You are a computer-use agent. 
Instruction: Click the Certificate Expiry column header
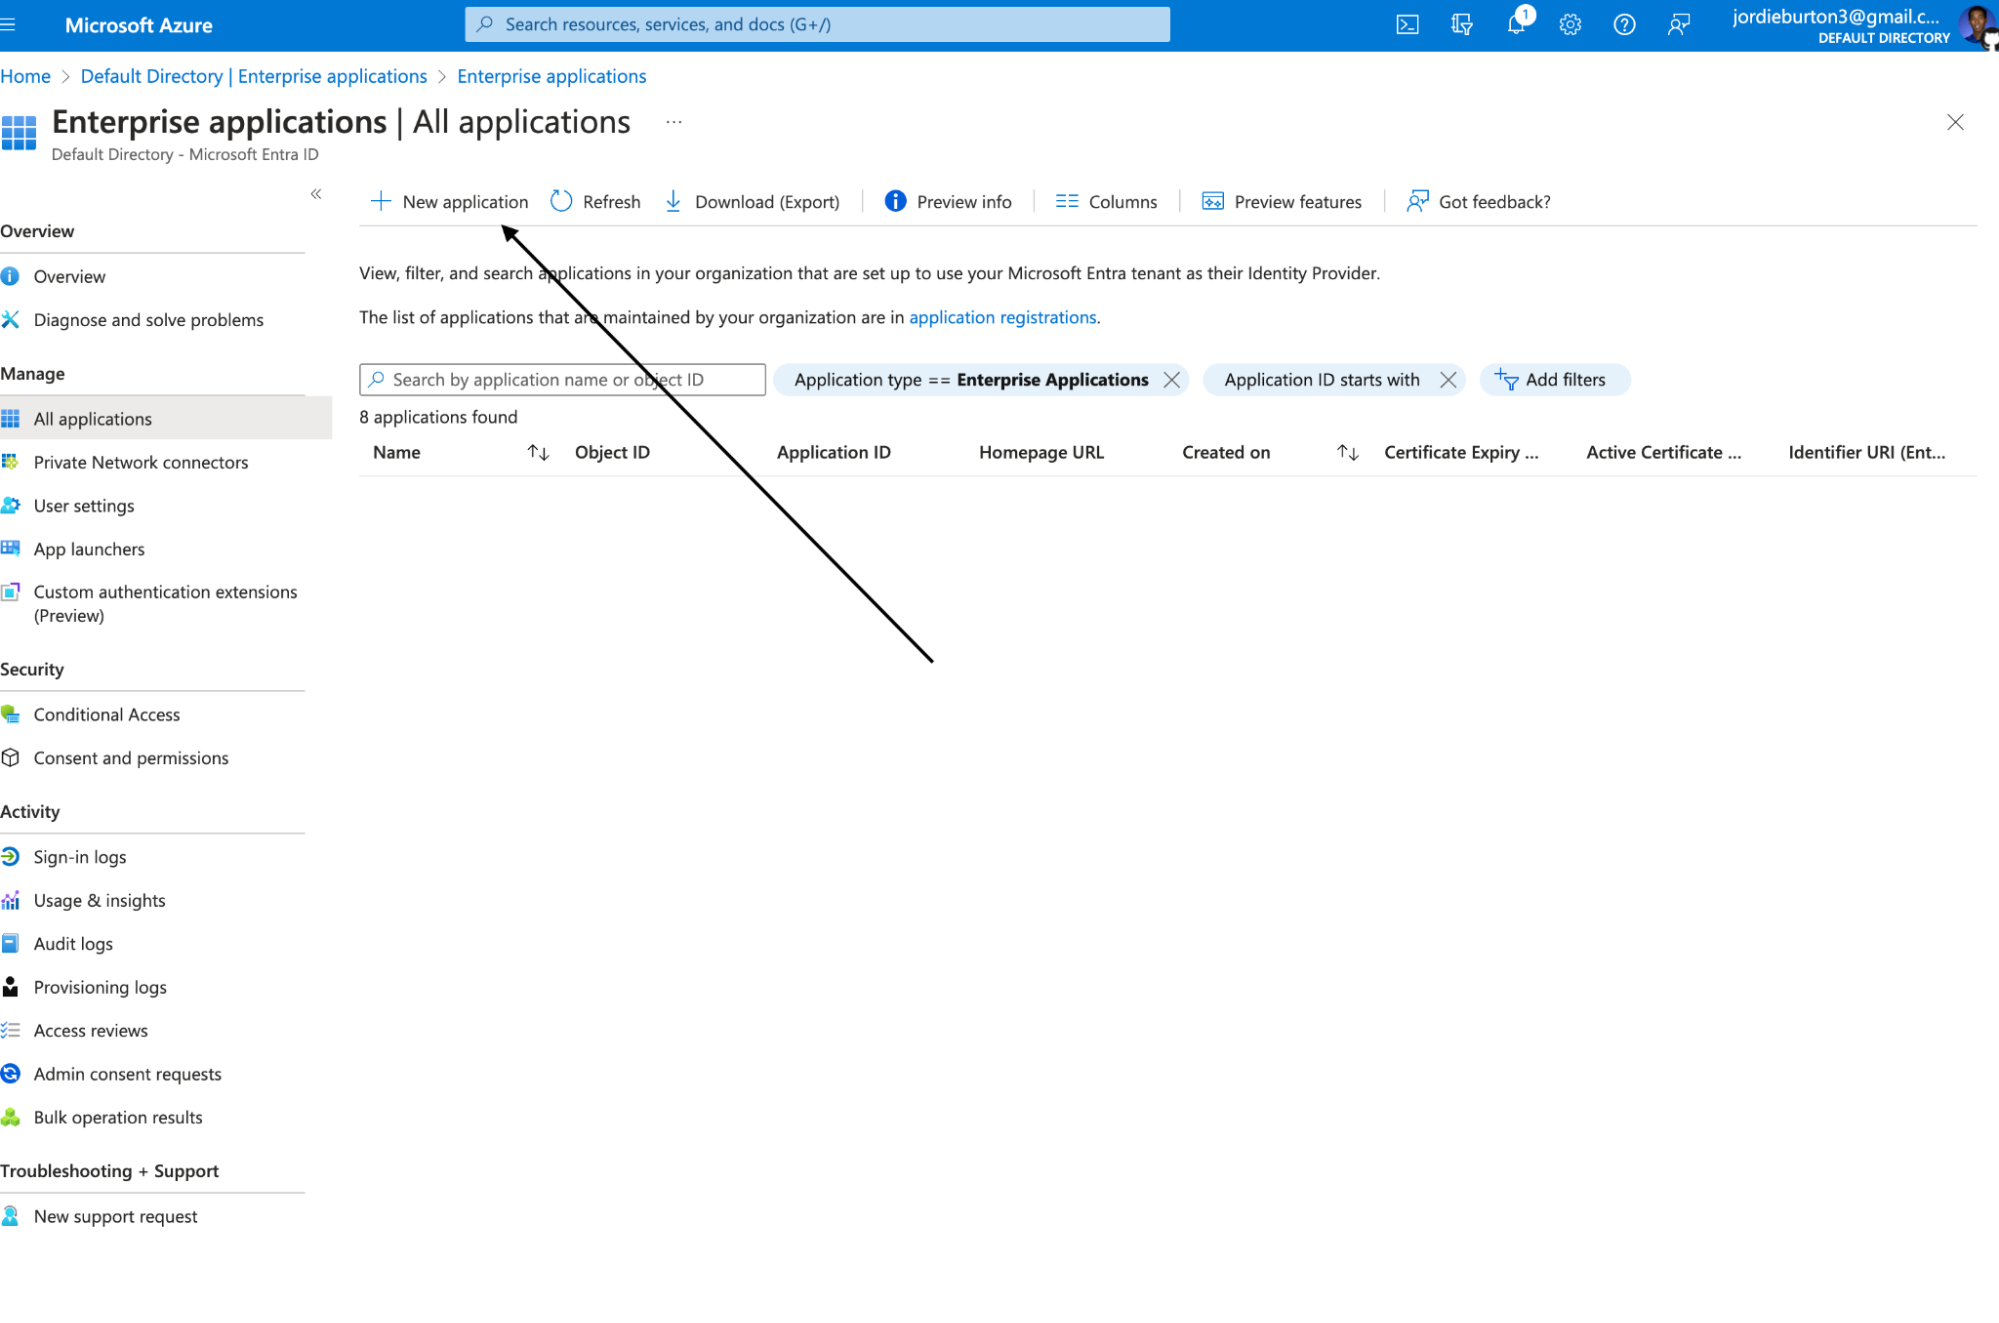coord(1461,453)
